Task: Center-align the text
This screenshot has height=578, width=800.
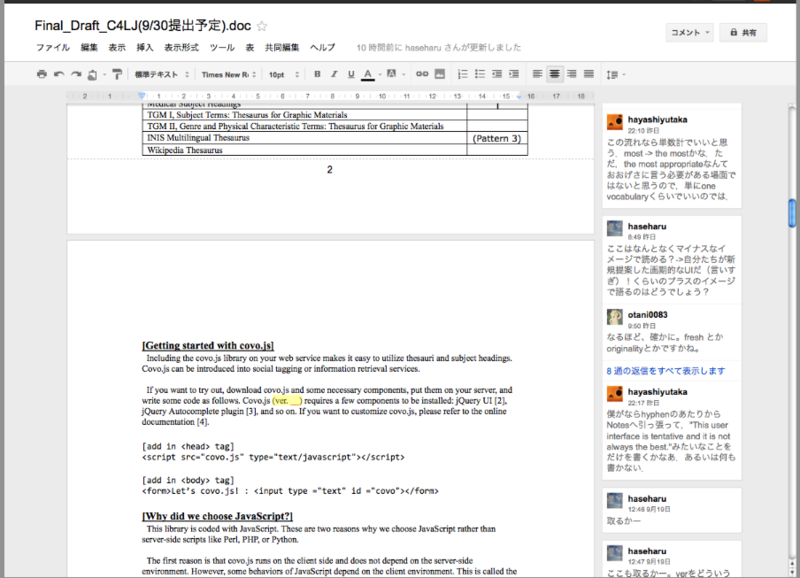Action: [x=554, y=74]
